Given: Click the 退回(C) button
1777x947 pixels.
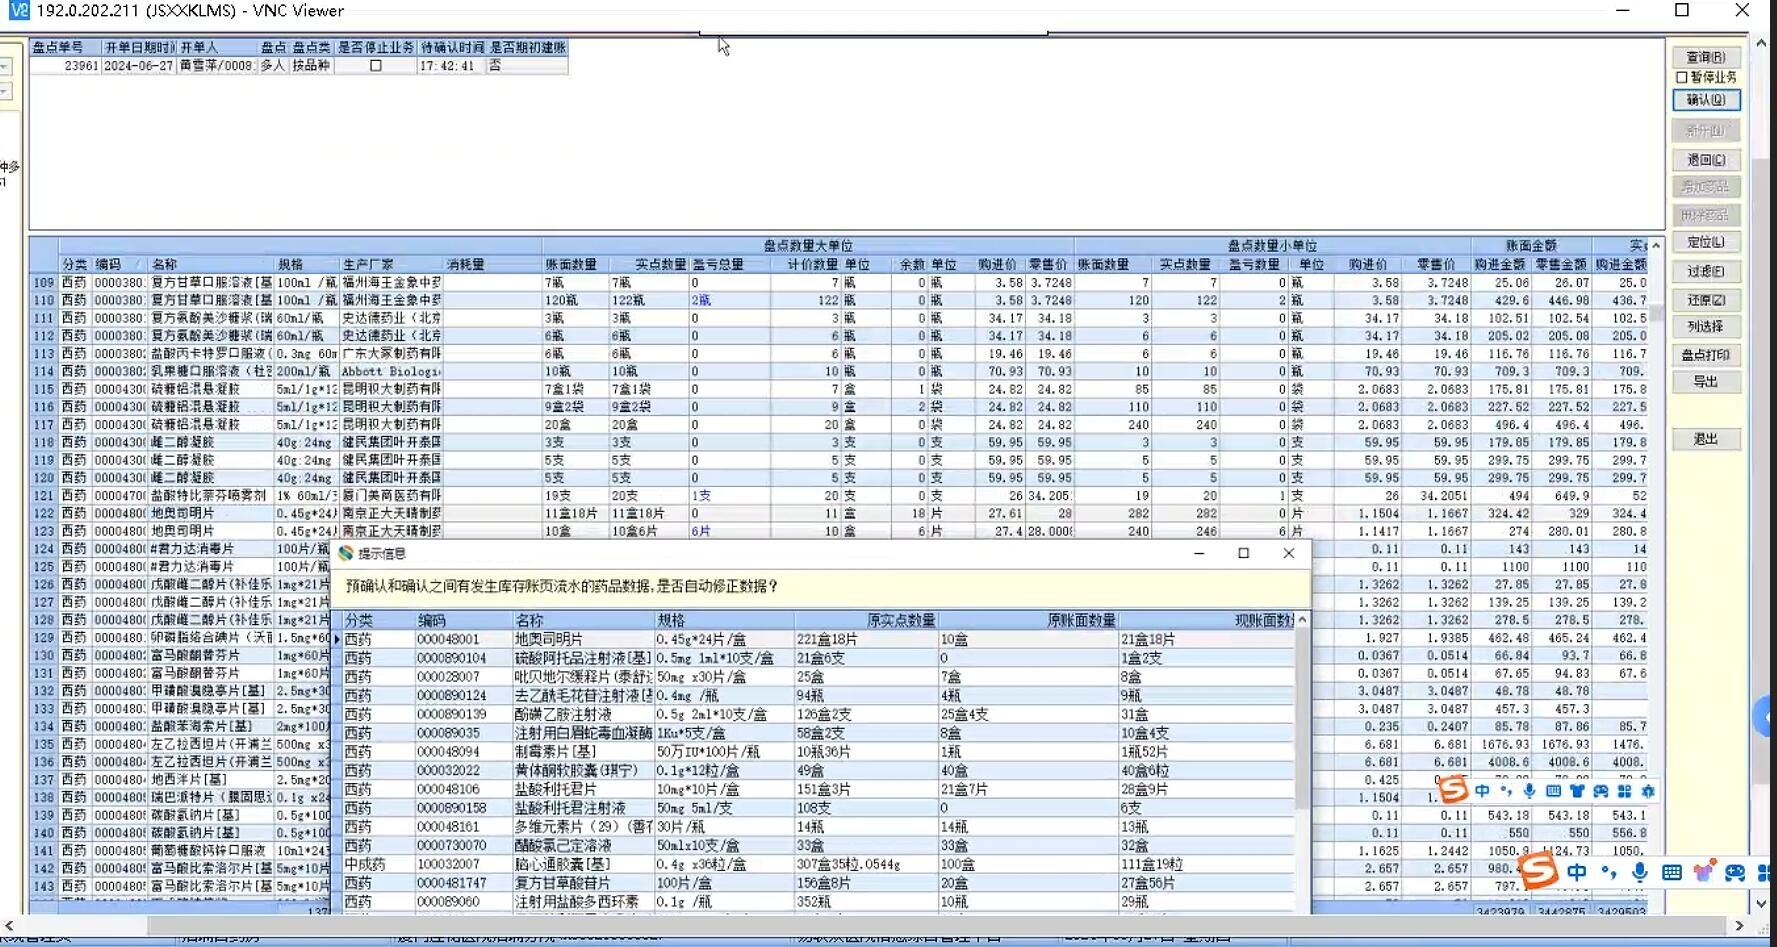Looking at the screenshot, I should [1706, 160].
